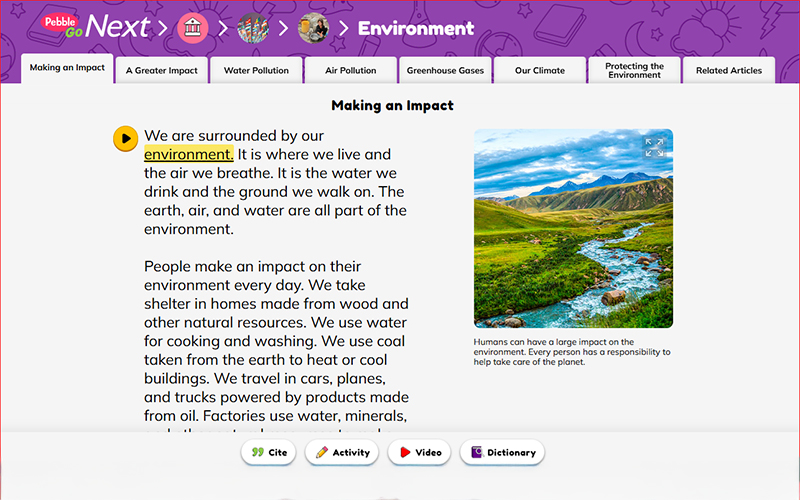Image resolution: width=800 pixels, height=500 pixels.
Task: Open the Activity button
Action: (342, 452)
